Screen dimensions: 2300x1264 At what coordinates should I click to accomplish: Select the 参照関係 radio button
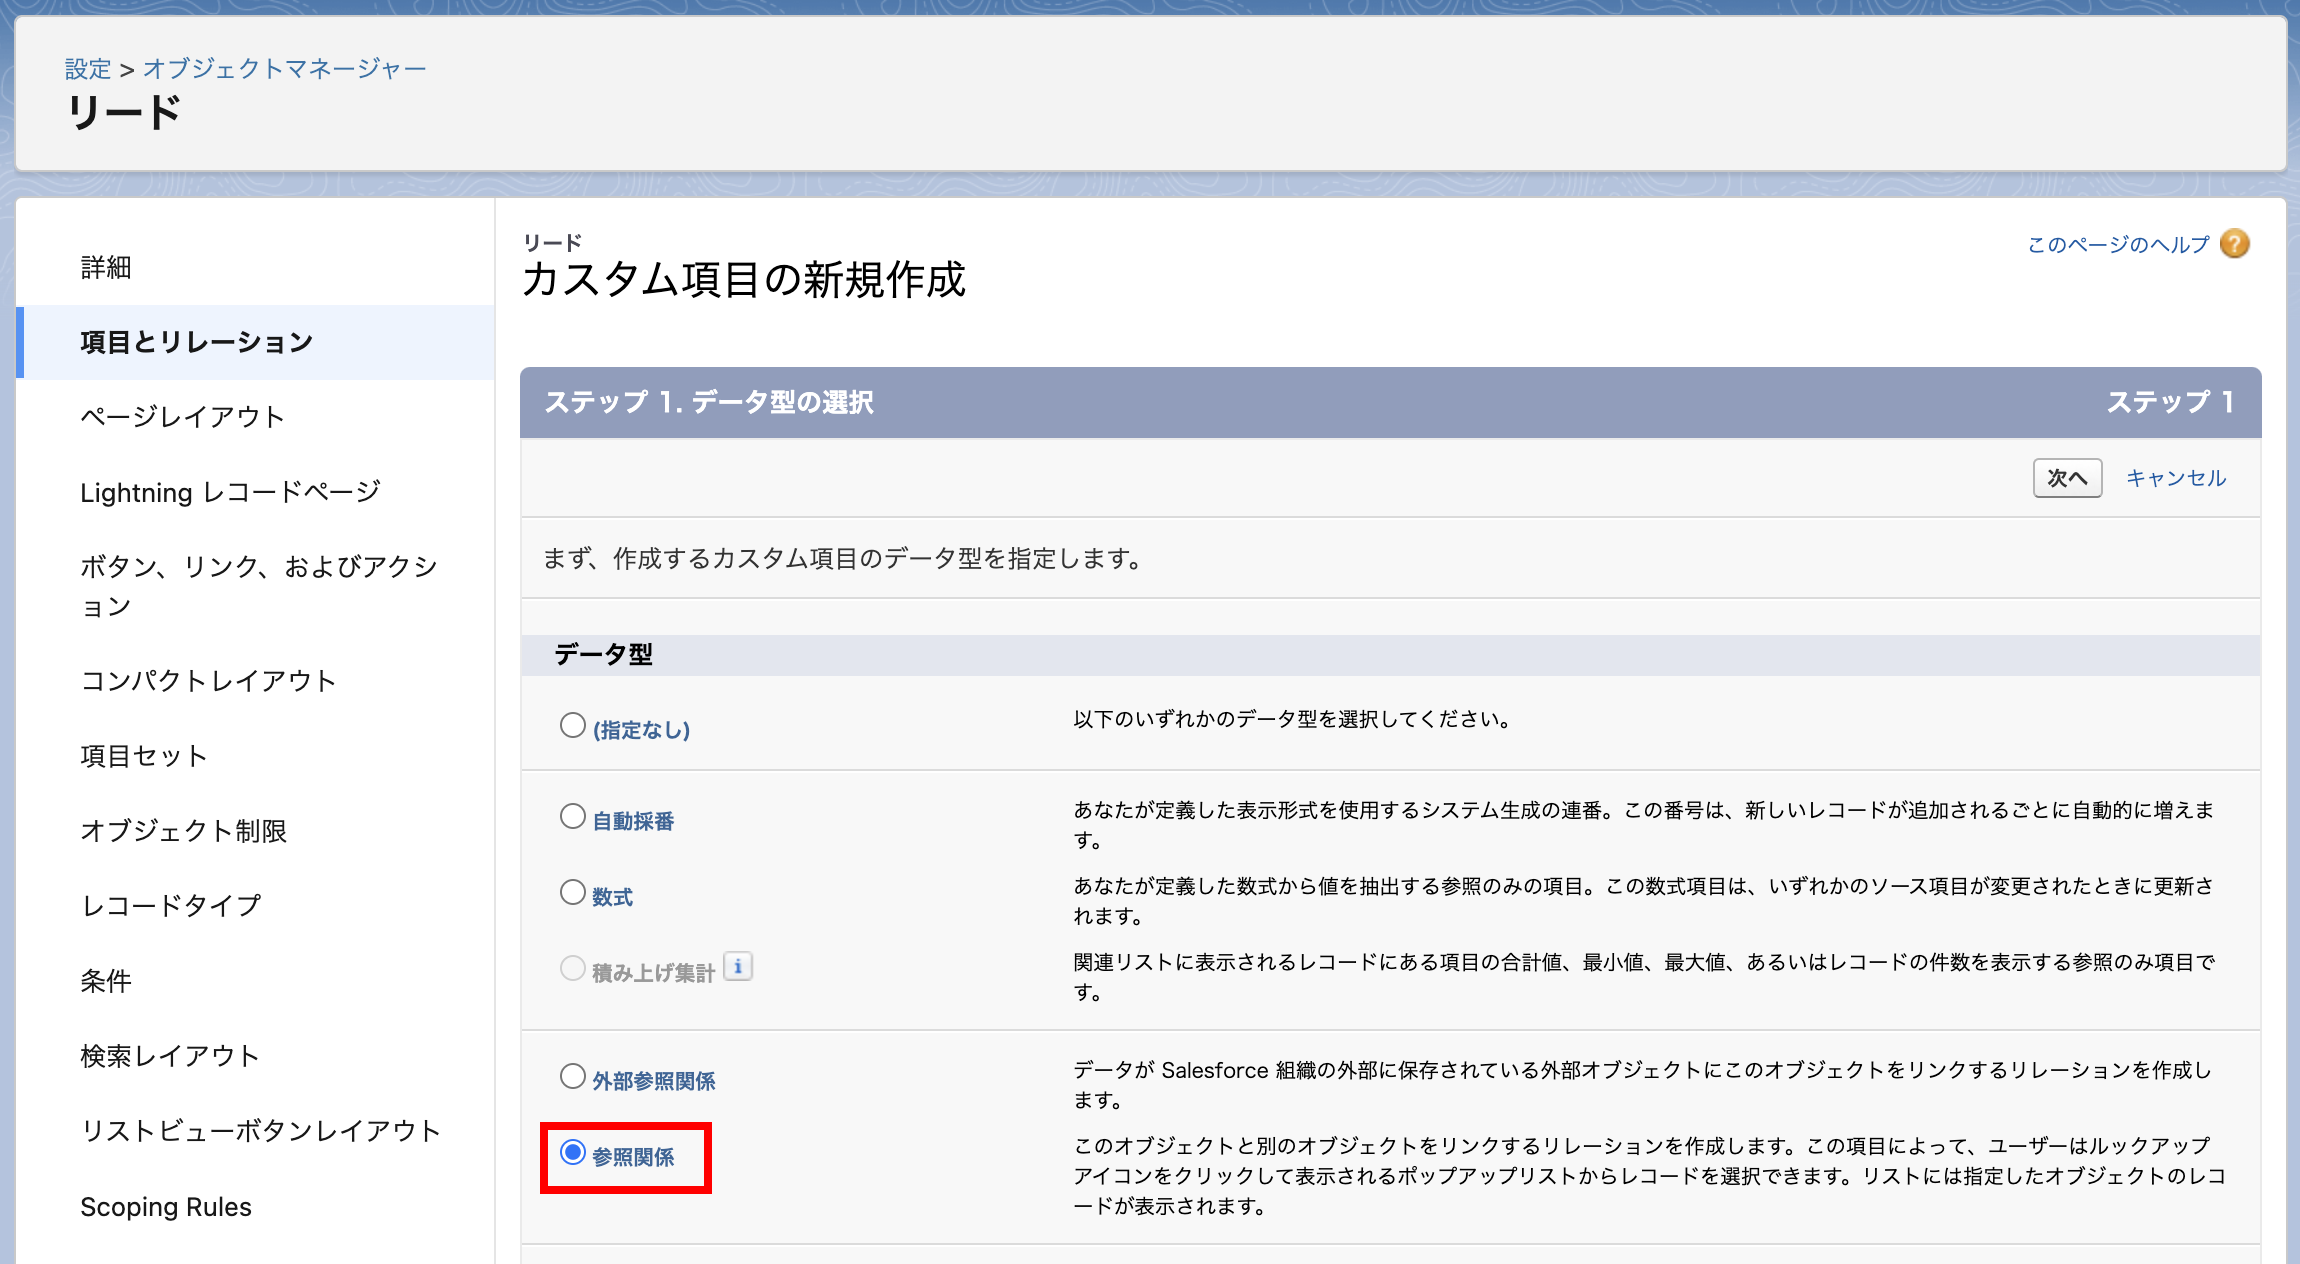[x=572, y=1153]
